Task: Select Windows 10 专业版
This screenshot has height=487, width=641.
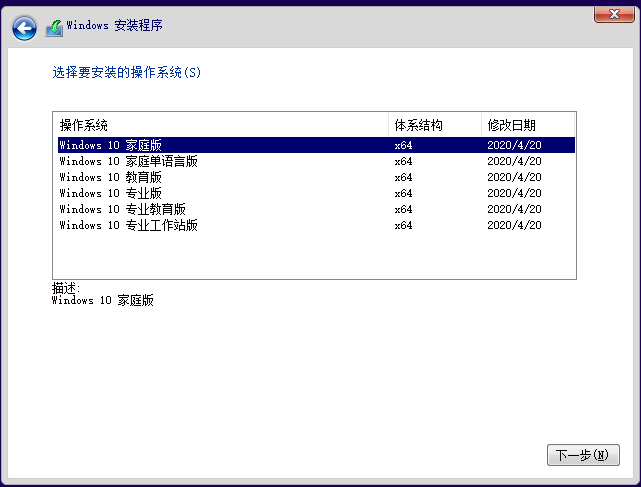Action: click(x=316, y=193)
